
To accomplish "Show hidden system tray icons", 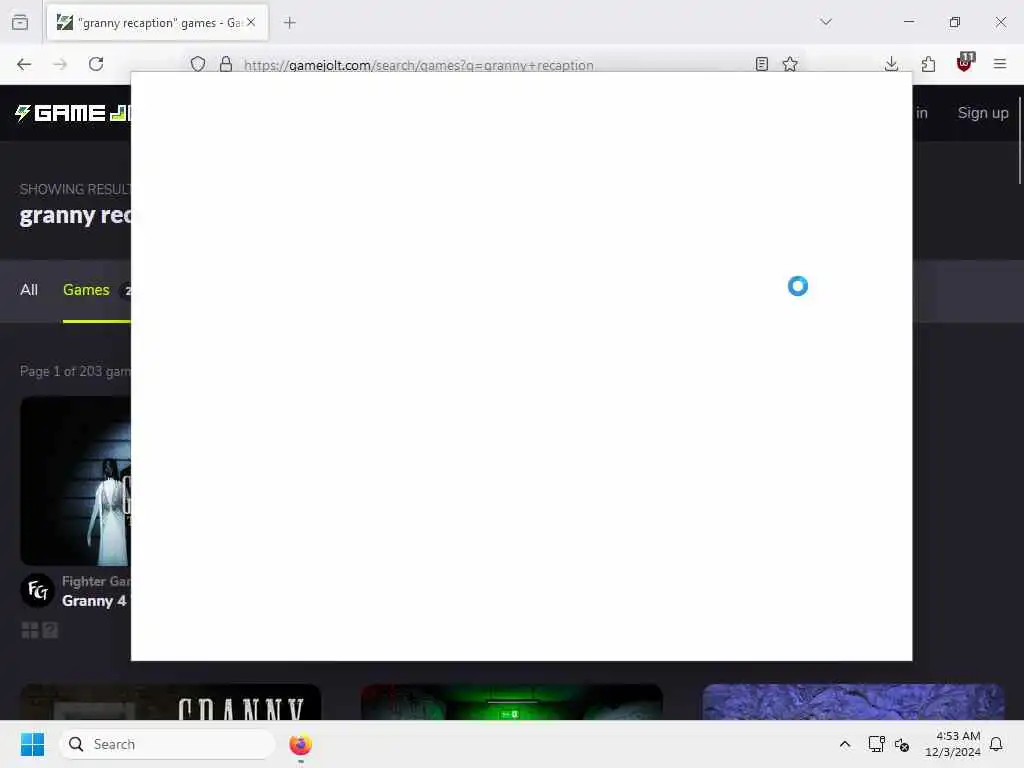I will pos(844,744).
